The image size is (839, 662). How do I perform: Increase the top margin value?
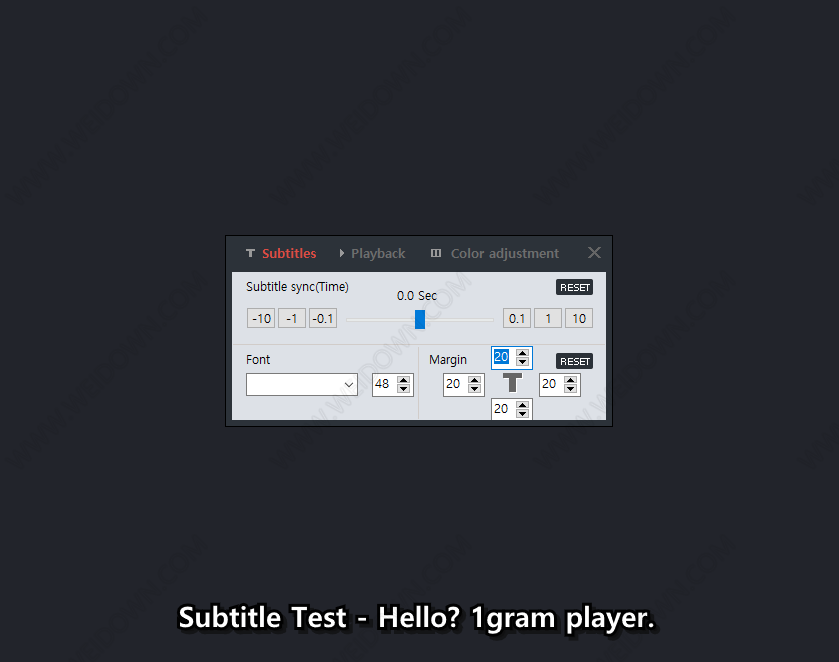pyautogui.click(x=523, y=353)
